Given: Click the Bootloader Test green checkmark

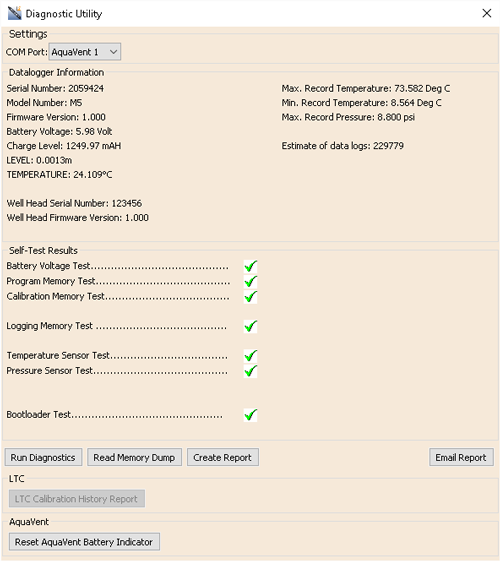Looking at the screenshot, I should tap(250, 415).
